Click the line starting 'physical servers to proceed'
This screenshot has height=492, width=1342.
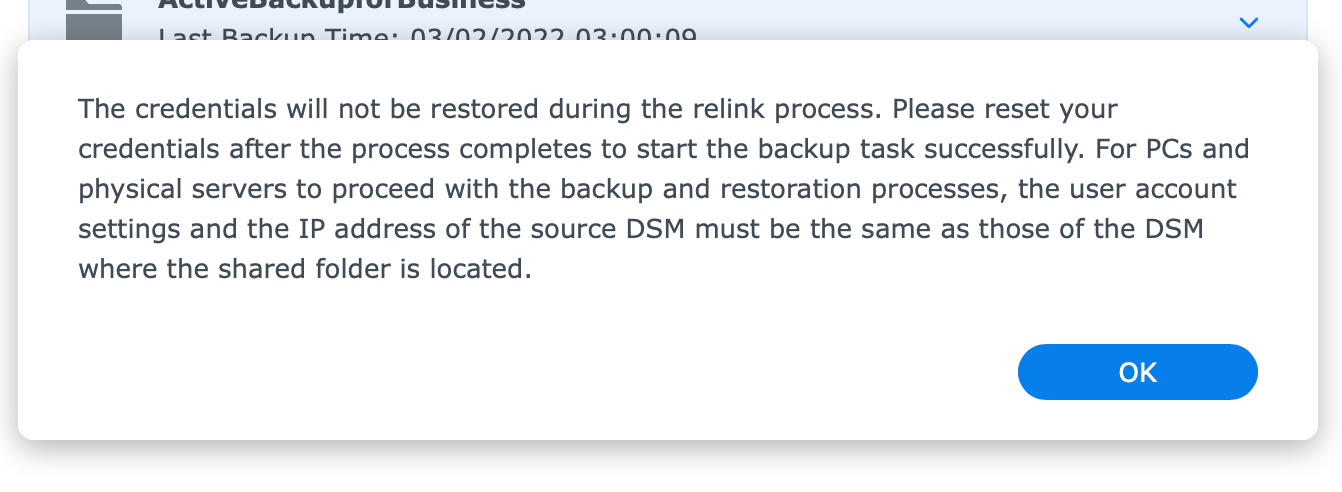657,189
